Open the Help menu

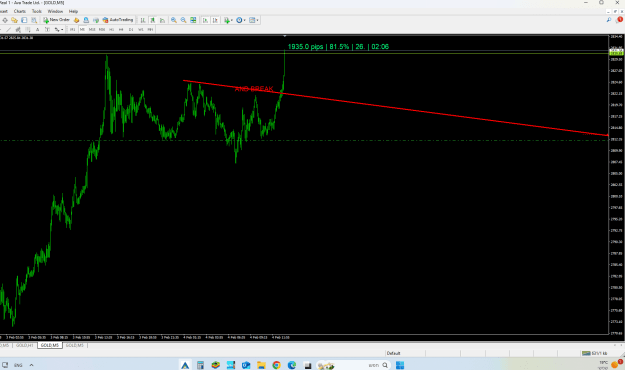73,11
